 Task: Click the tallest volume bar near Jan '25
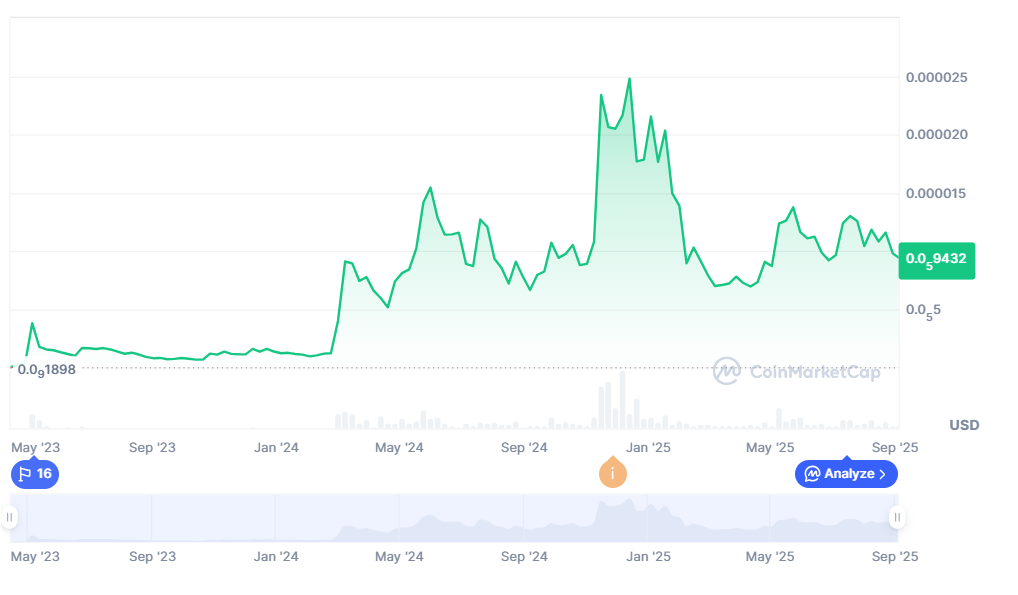click(622, 400)
